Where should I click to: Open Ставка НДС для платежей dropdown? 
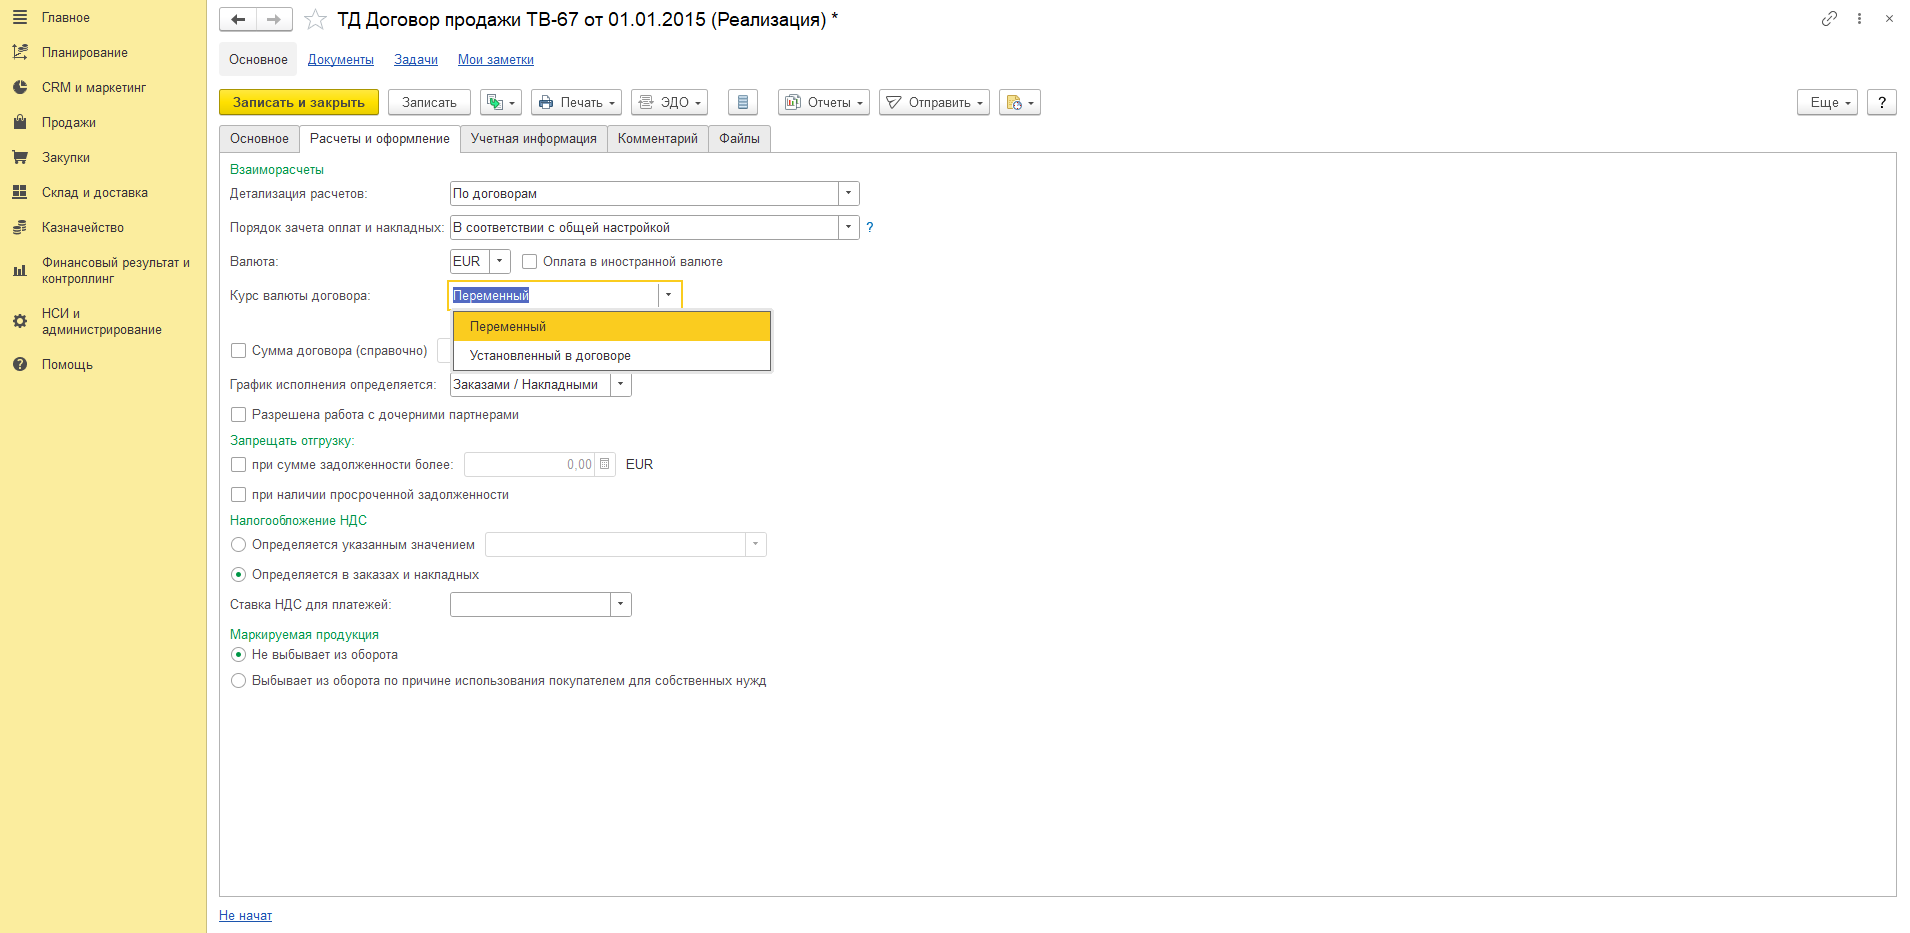[620, 605]
